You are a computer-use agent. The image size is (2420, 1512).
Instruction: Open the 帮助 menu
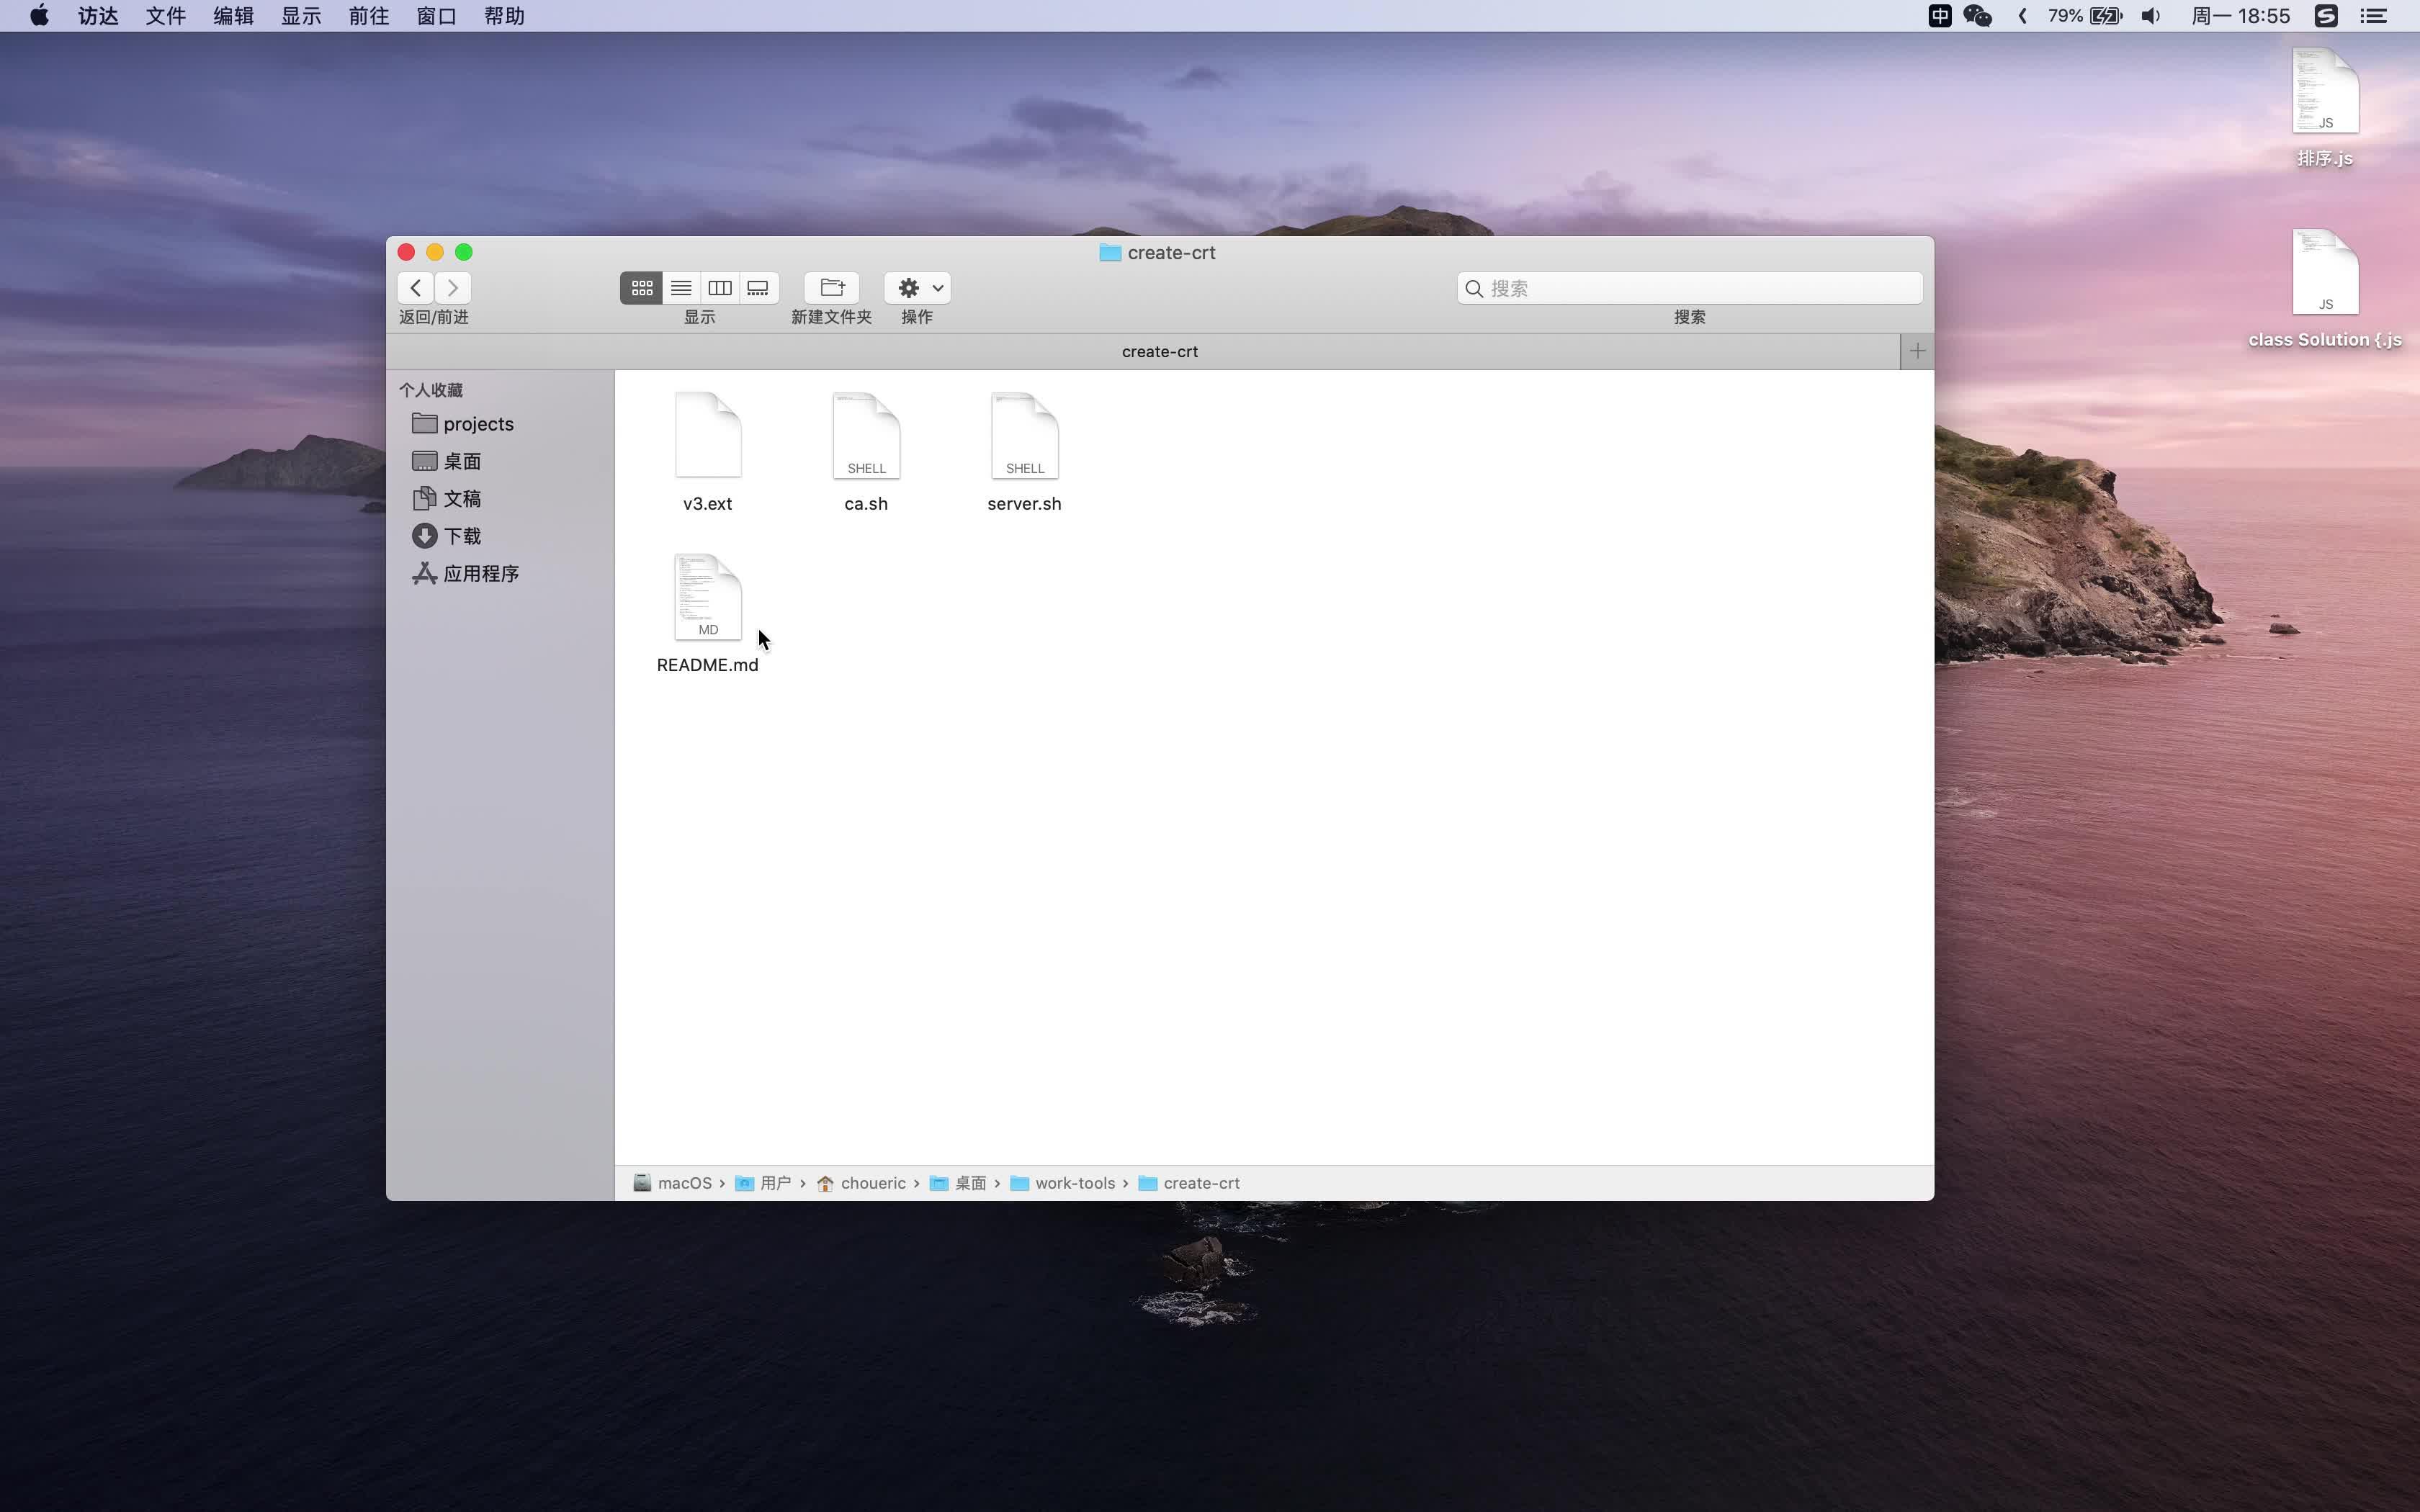click(x=504, y=16)
